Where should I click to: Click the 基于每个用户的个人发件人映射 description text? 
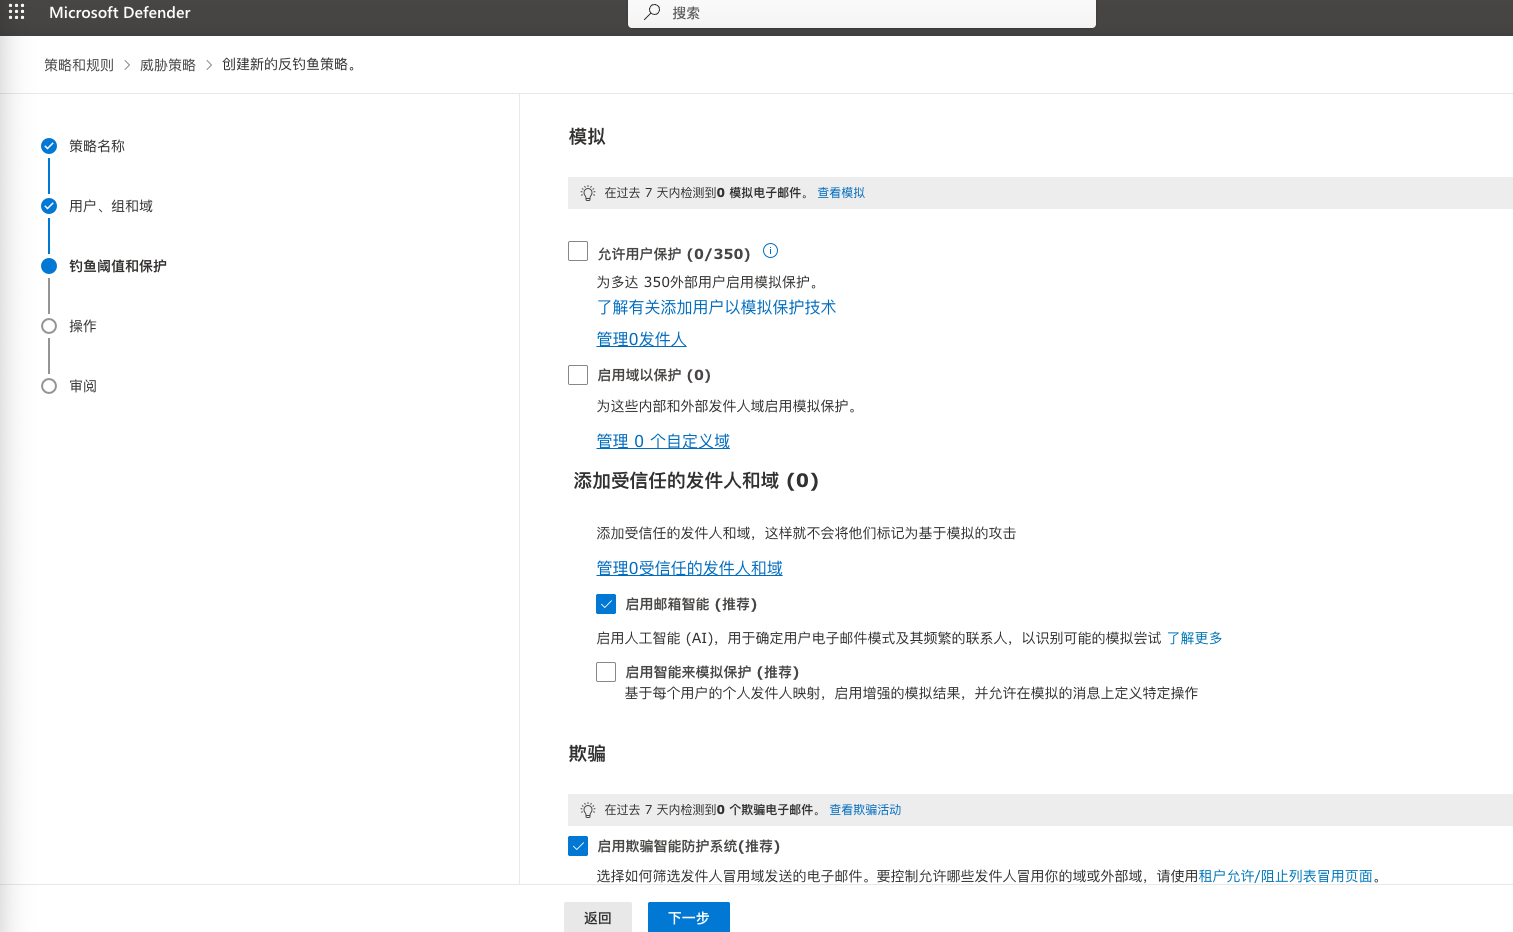(911, 693)
